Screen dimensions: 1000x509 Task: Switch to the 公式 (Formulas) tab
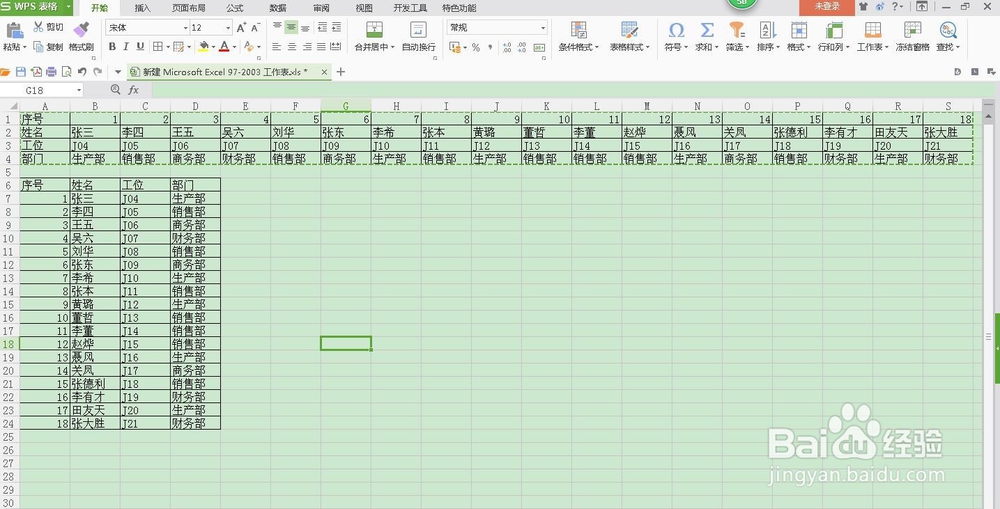coord(234,8)
